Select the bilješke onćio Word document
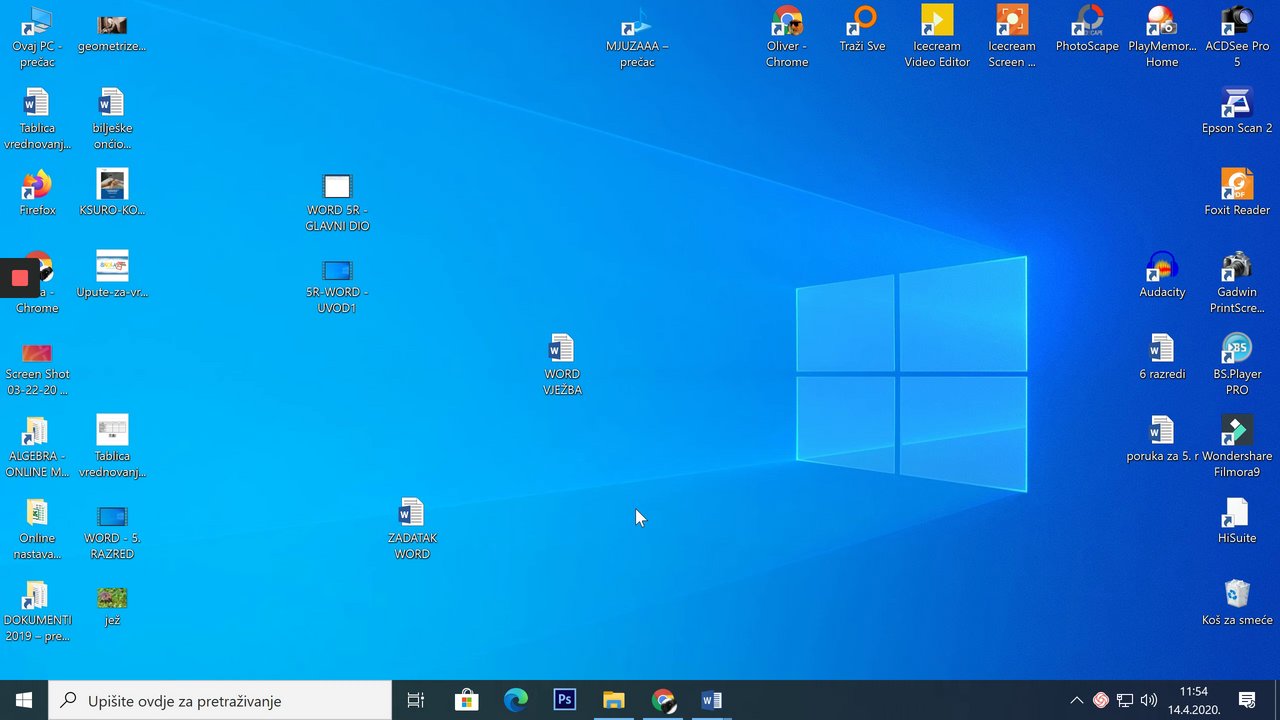The image size is (1280, 720). (x=111, y=103)
